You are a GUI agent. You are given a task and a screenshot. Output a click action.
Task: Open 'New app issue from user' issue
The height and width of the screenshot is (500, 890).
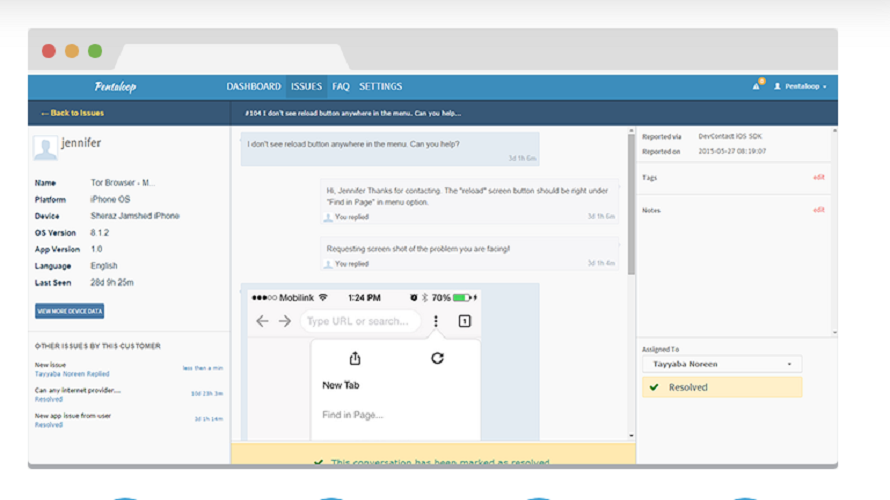pos(73,415)
